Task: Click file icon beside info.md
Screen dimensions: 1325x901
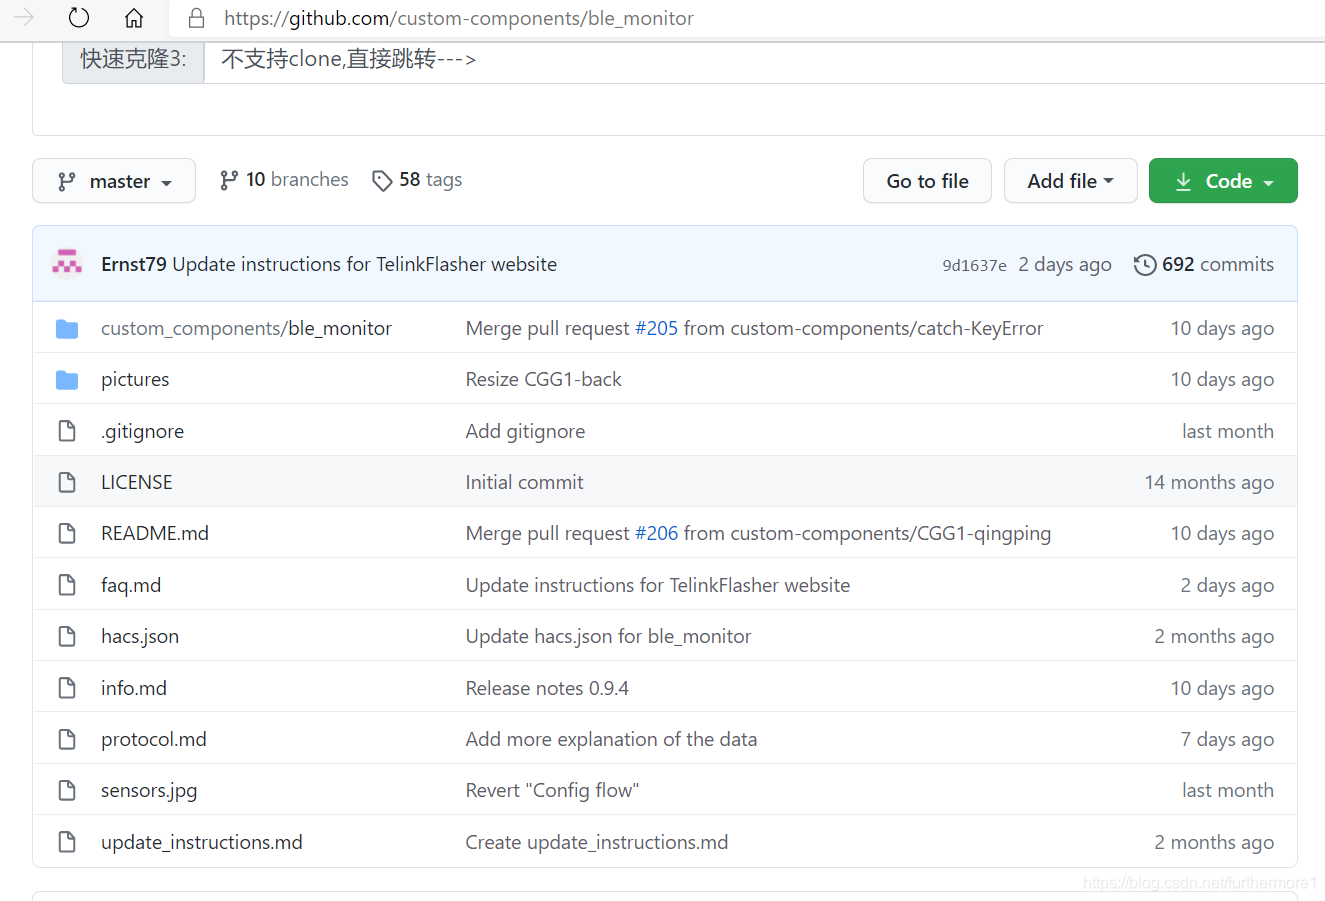Action: [67, 688]
